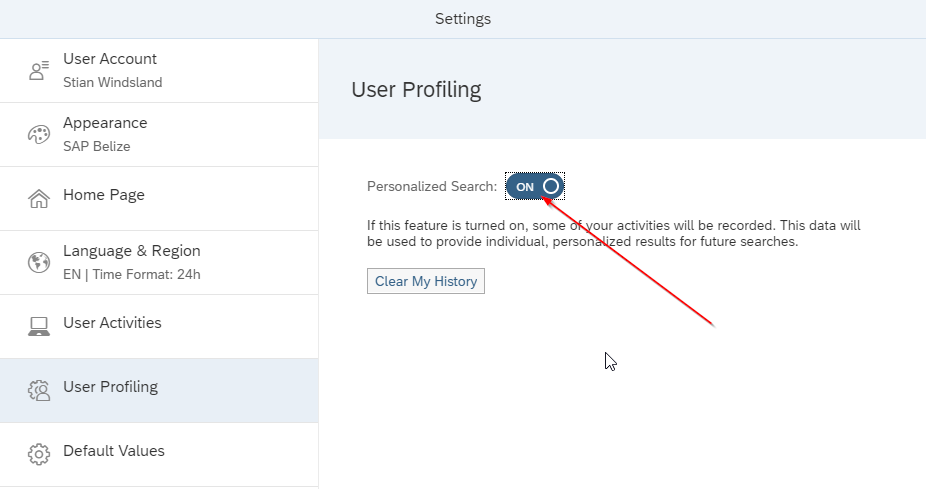Click the Clear My History button
Screen dimensions: 926x489
tap(426, 281)
